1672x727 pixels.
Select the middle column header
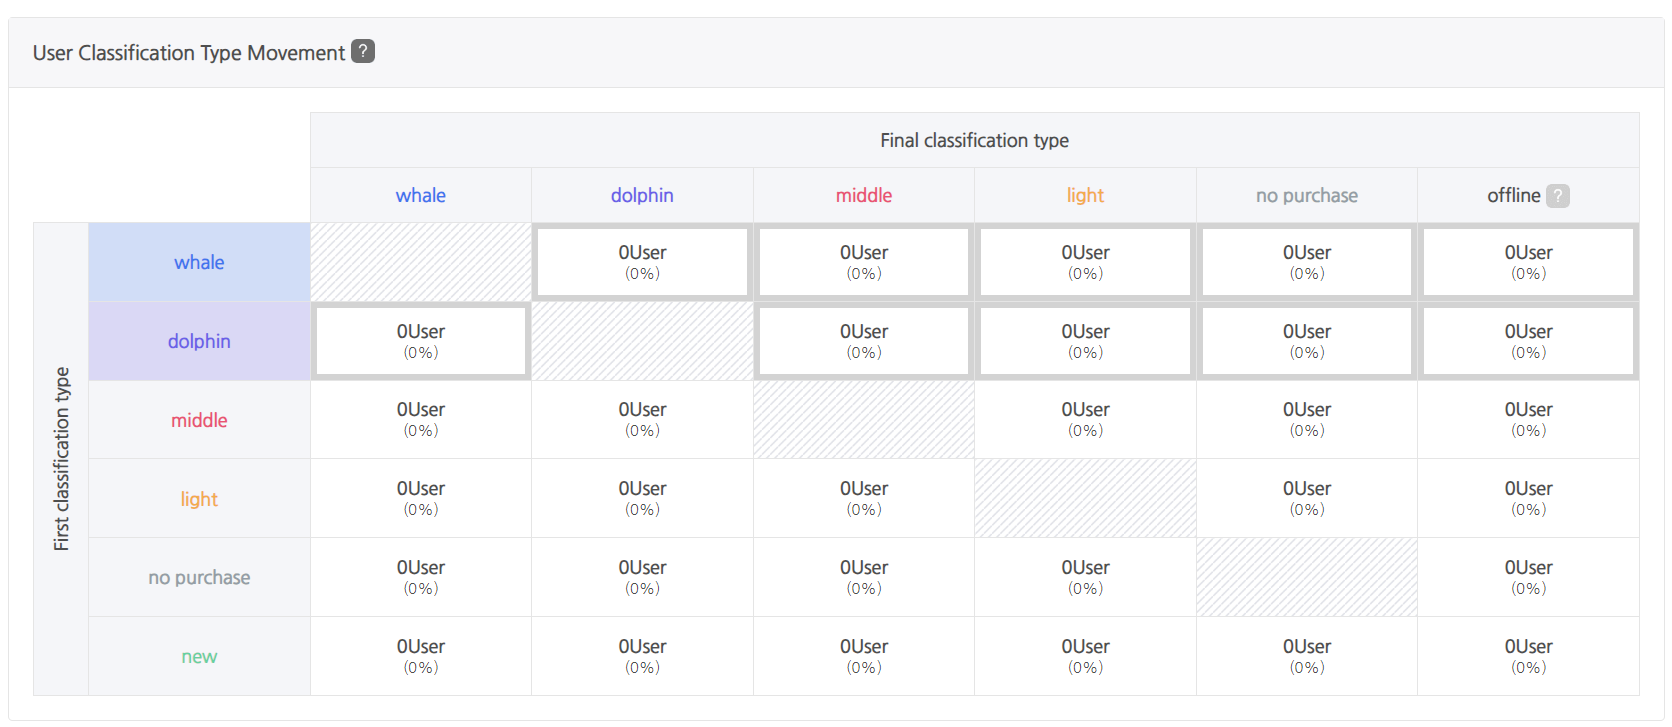(x=864, y=196)
